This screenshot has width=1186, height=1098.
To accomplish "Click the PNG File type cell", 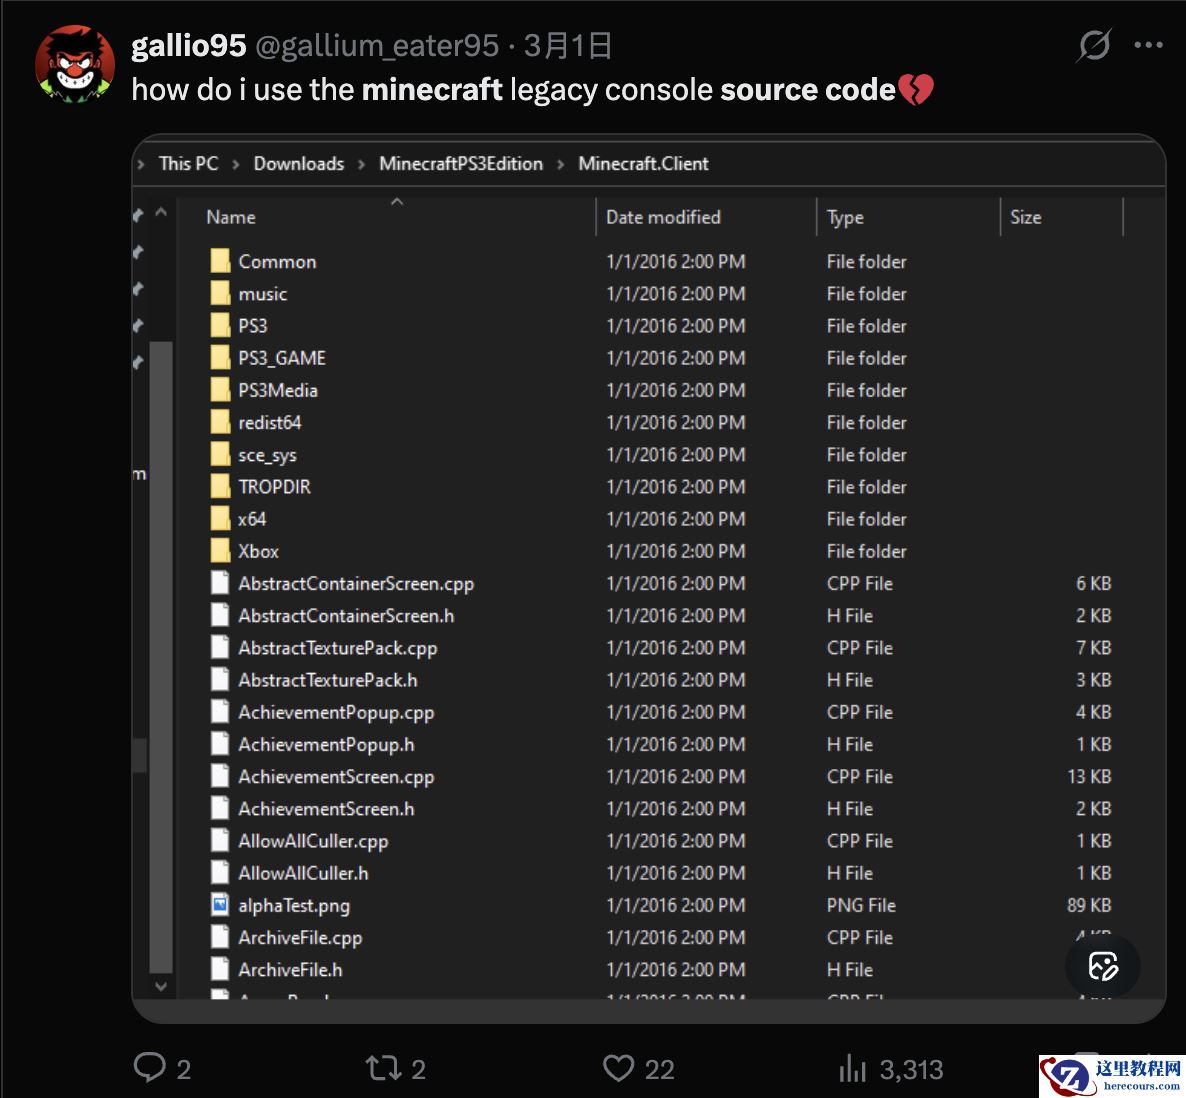I will (861, 905).
